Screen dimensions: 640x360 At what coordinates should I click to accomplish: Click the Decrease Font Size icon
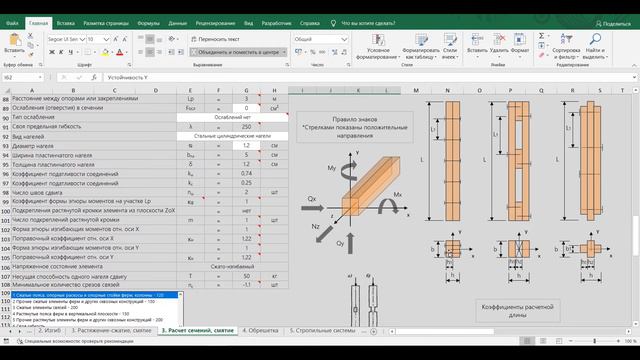point(124,39)
